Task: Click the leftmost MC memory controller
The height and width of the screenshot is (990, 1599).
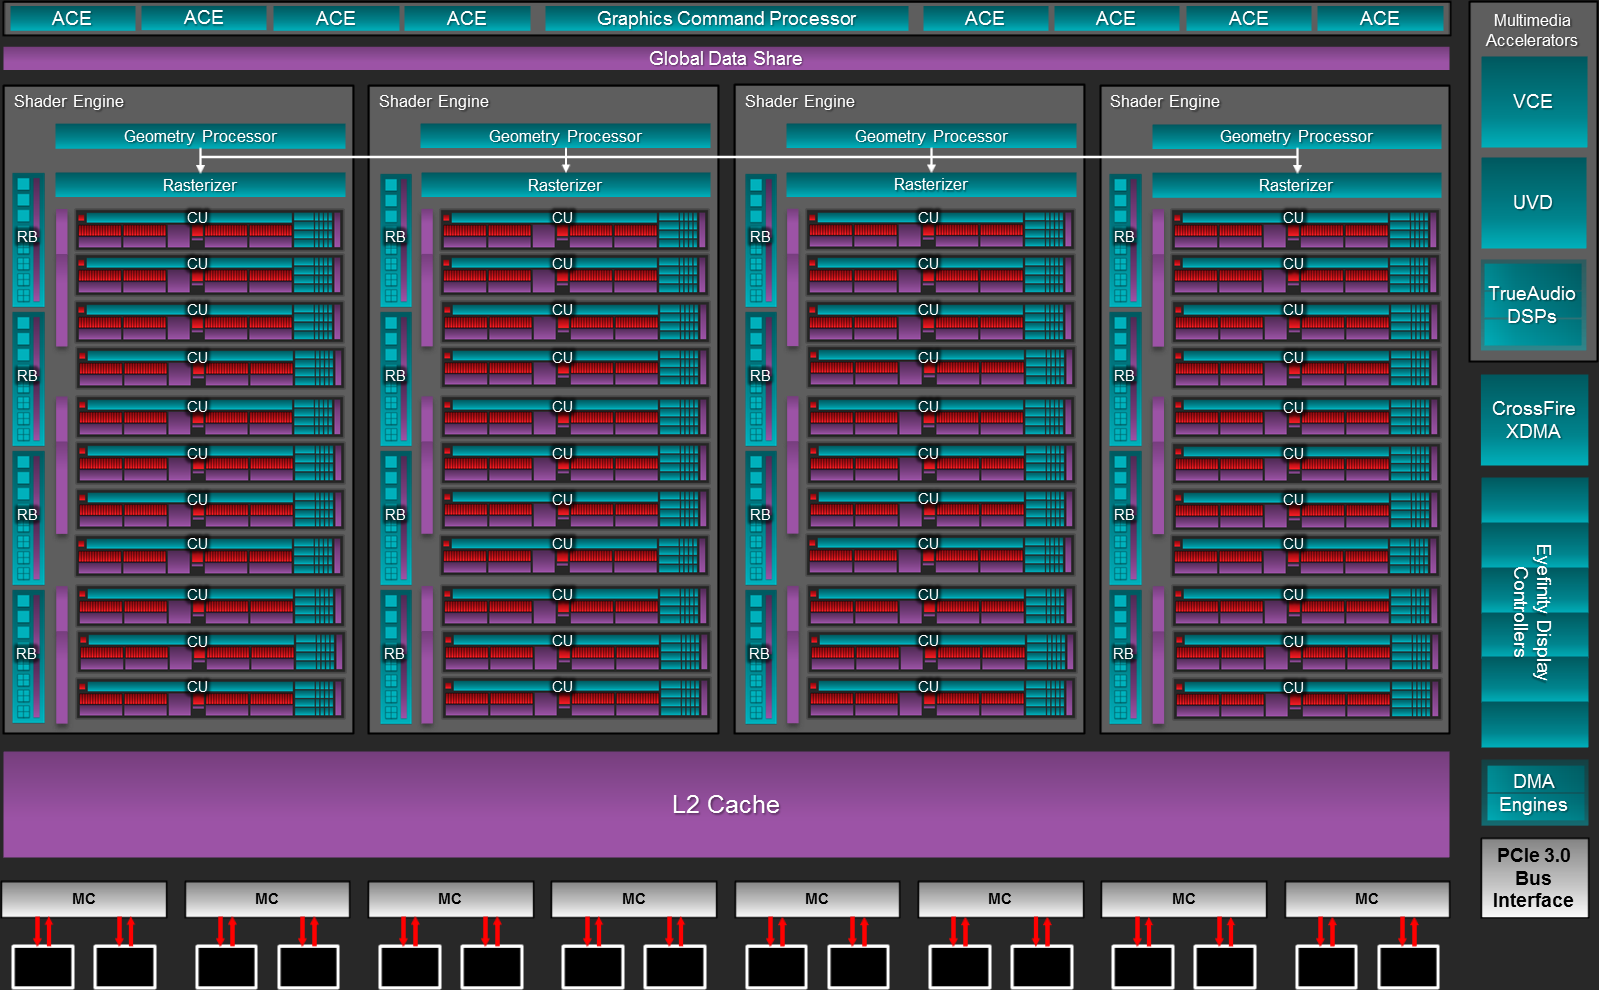Action: 84,899
